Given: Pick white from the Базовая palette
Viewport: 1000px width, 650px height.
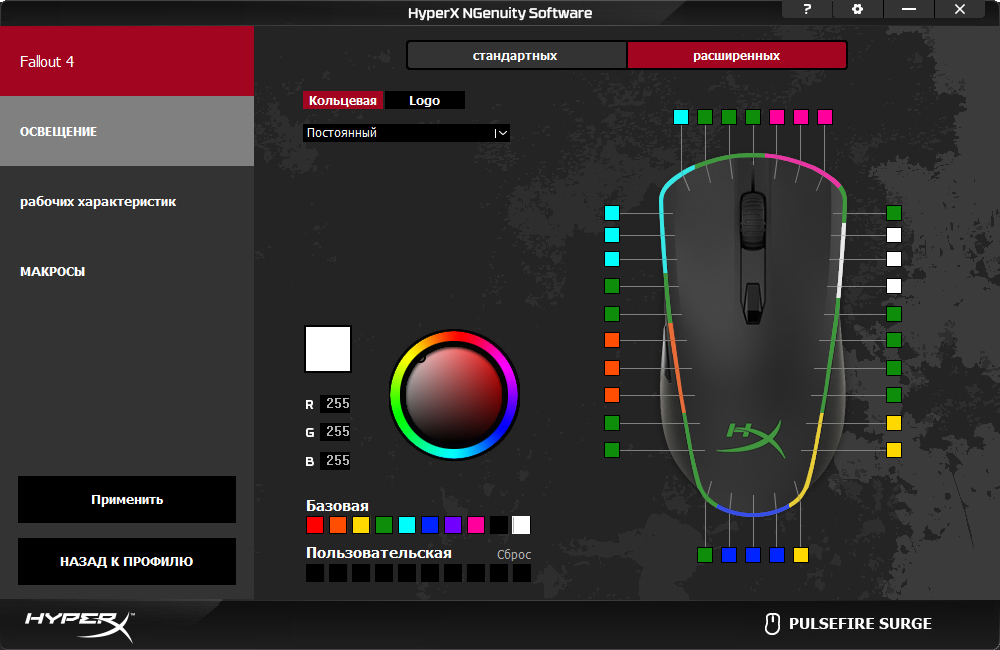Looking at the screenshot, I should (x=521, y=525).
